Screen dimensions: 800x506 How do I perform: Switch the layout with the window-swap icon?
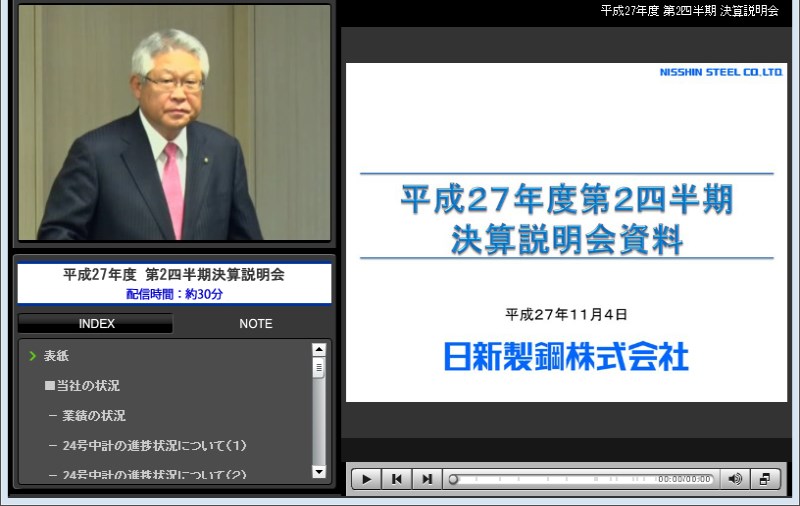(x=765, y=479)
